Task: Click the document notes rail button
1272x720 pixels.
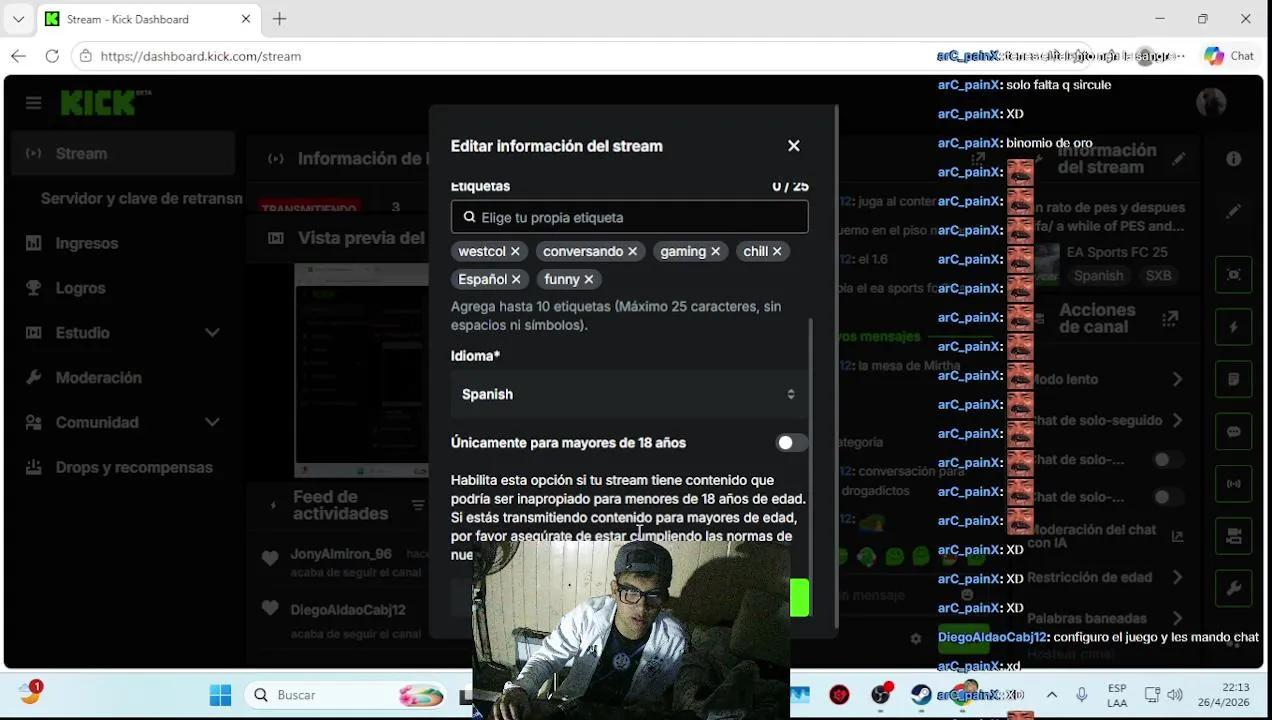Action: 1234,380
